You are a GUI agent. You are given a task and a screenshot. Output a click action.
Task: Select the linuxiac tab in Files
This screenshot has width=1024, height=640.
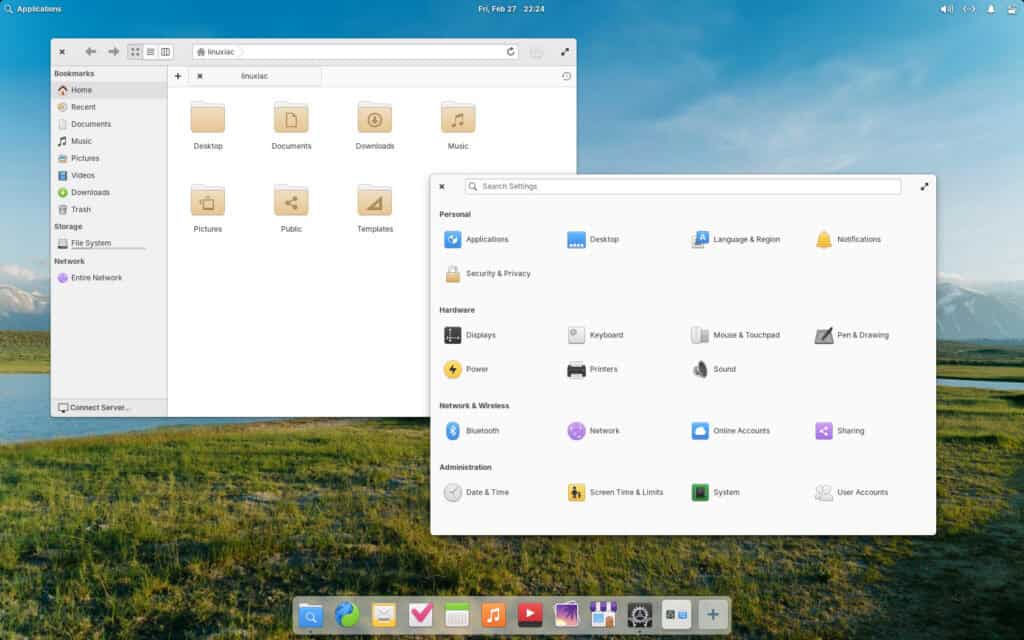click(255, 75)
